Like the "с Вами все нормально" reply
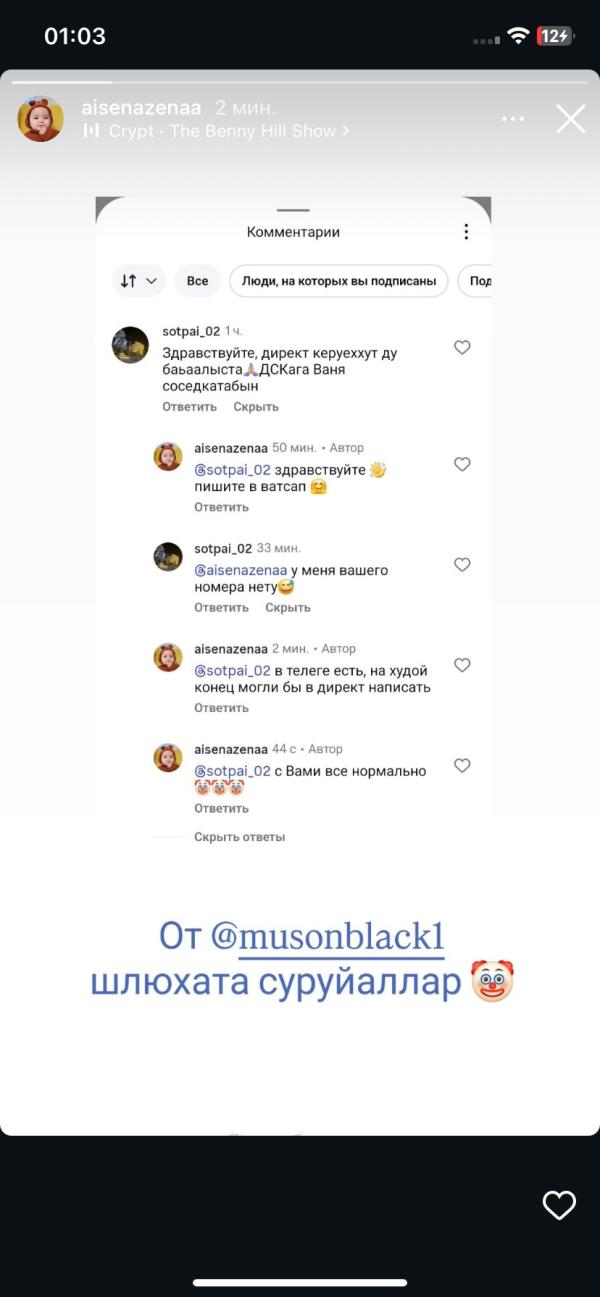The image size is (600, 1297). (x=462, y=766)
